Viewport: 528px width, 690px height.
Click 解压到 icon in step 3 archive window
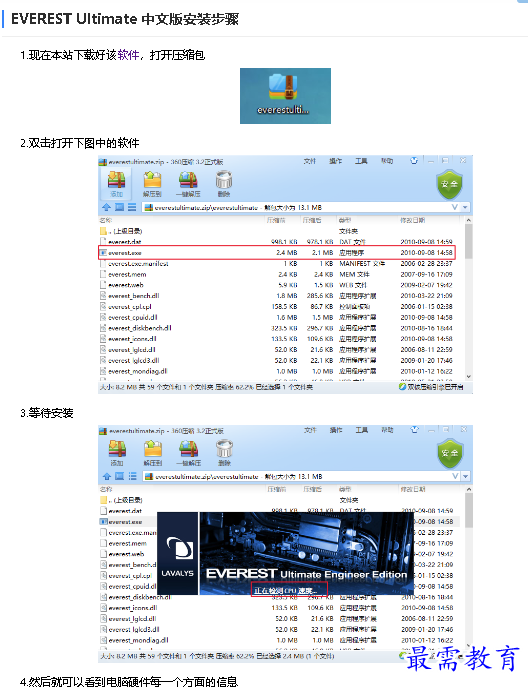pos(153,453)
